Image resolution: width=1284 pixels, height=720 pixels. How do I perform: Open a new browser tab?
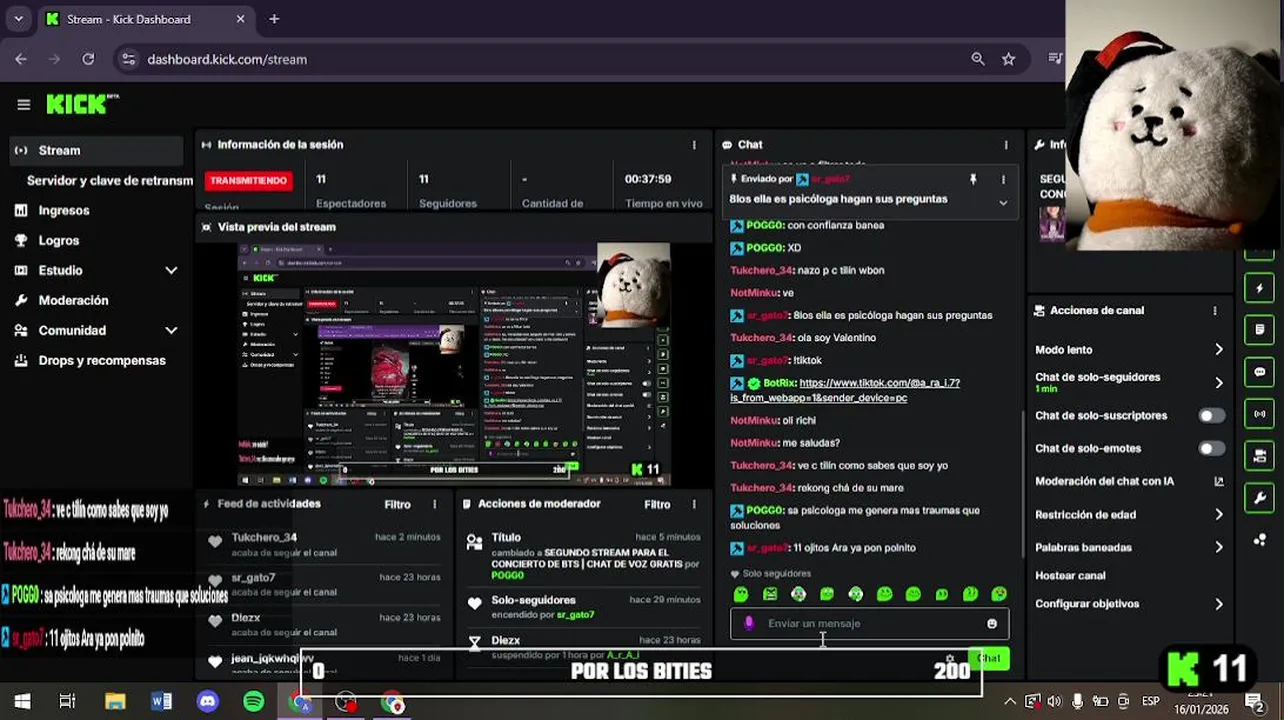coord(274,19)
